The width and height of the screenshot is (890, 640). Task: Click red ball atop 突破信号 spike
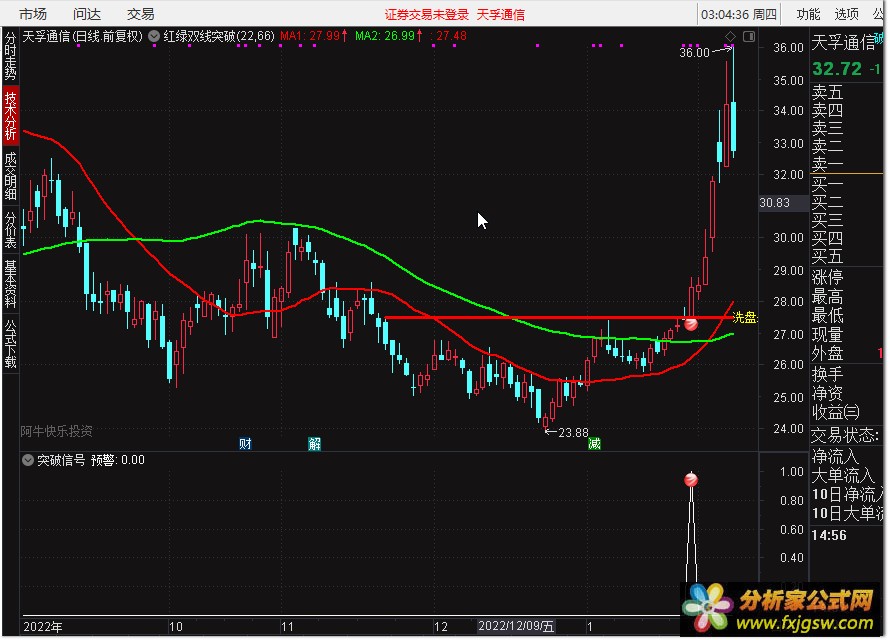click(691, 480)
